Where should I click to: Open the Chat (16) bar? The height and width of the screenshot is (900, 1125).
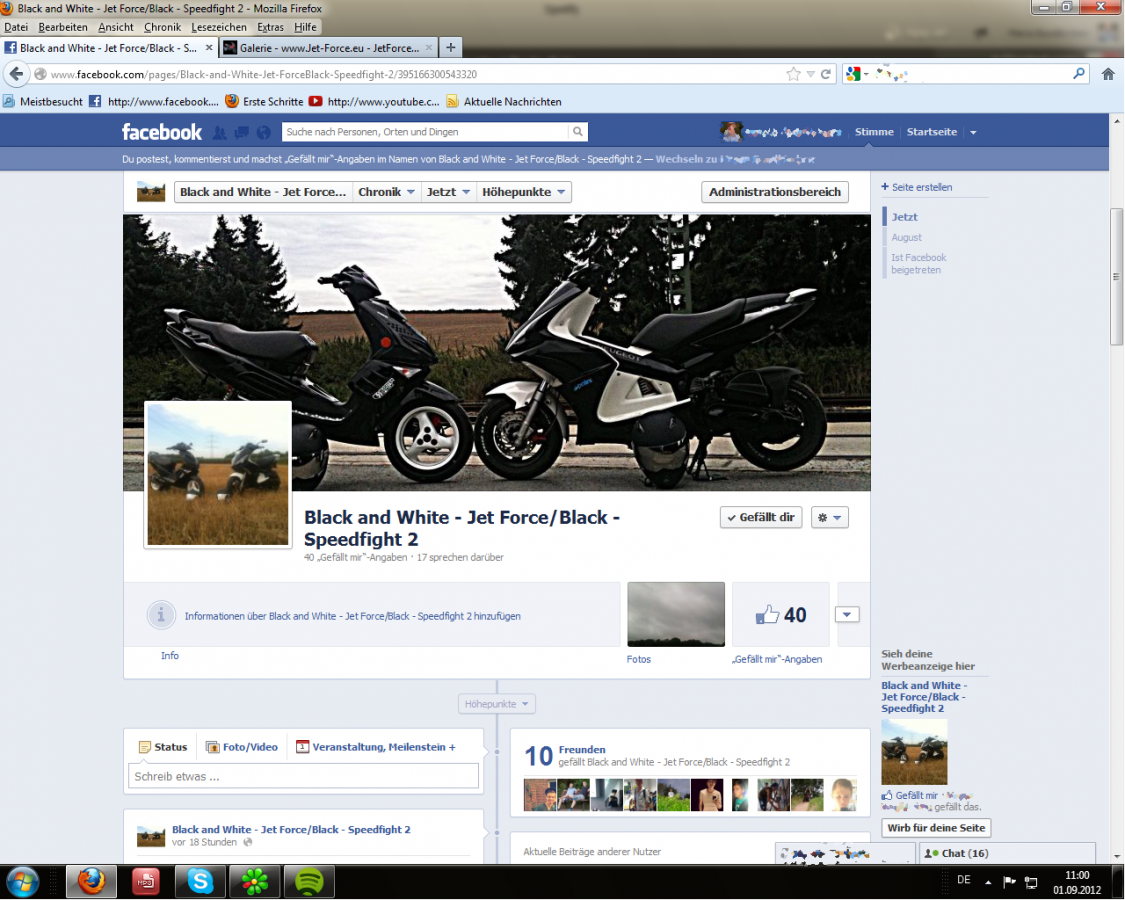click(x=1007, y=853)
